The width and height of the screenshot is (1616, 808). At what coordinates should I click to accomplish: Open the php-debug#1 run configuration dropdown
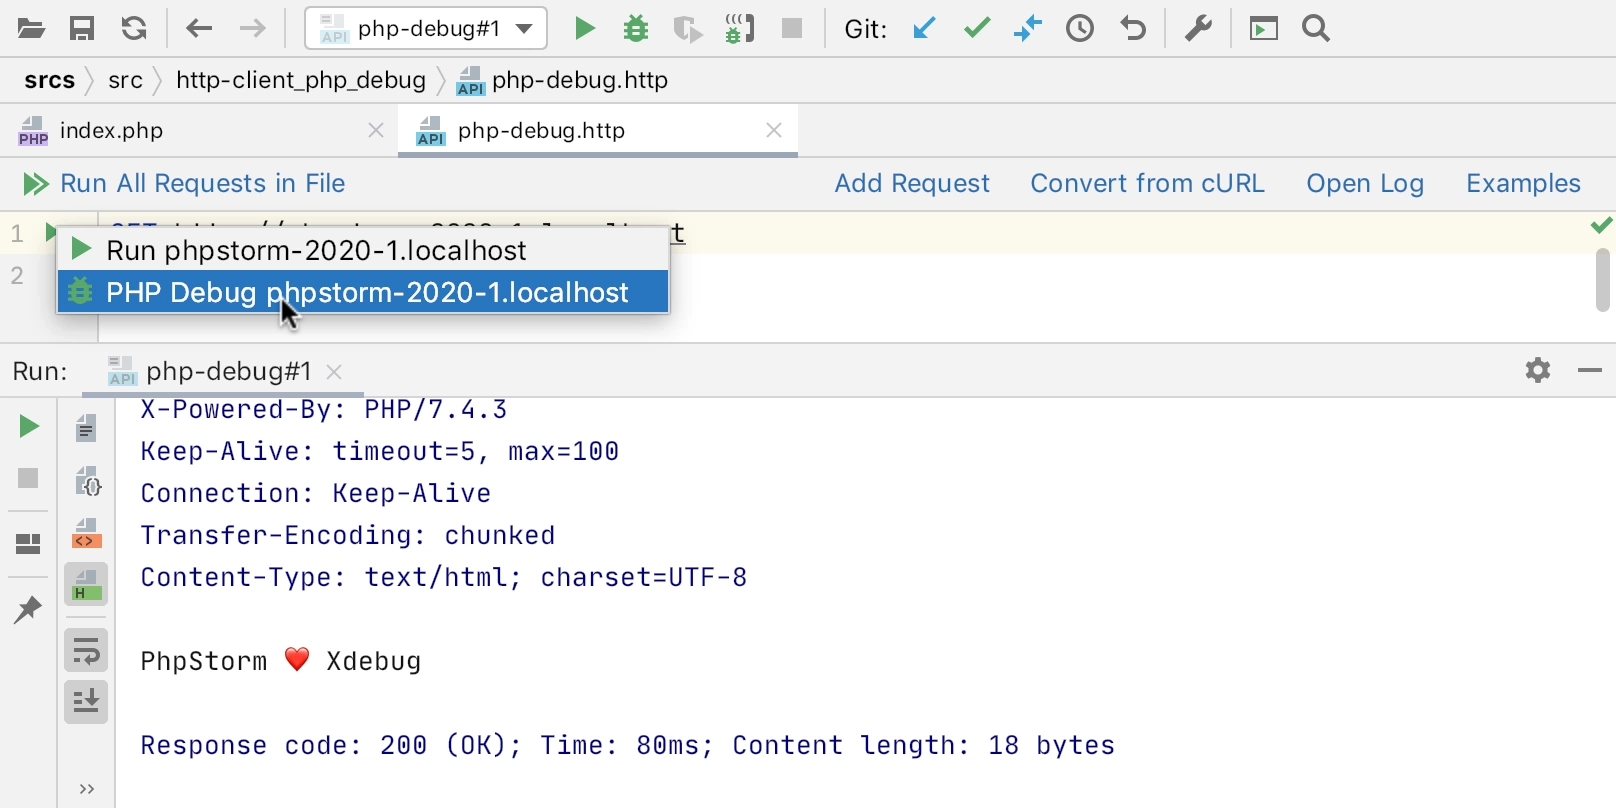pos(426,29)
